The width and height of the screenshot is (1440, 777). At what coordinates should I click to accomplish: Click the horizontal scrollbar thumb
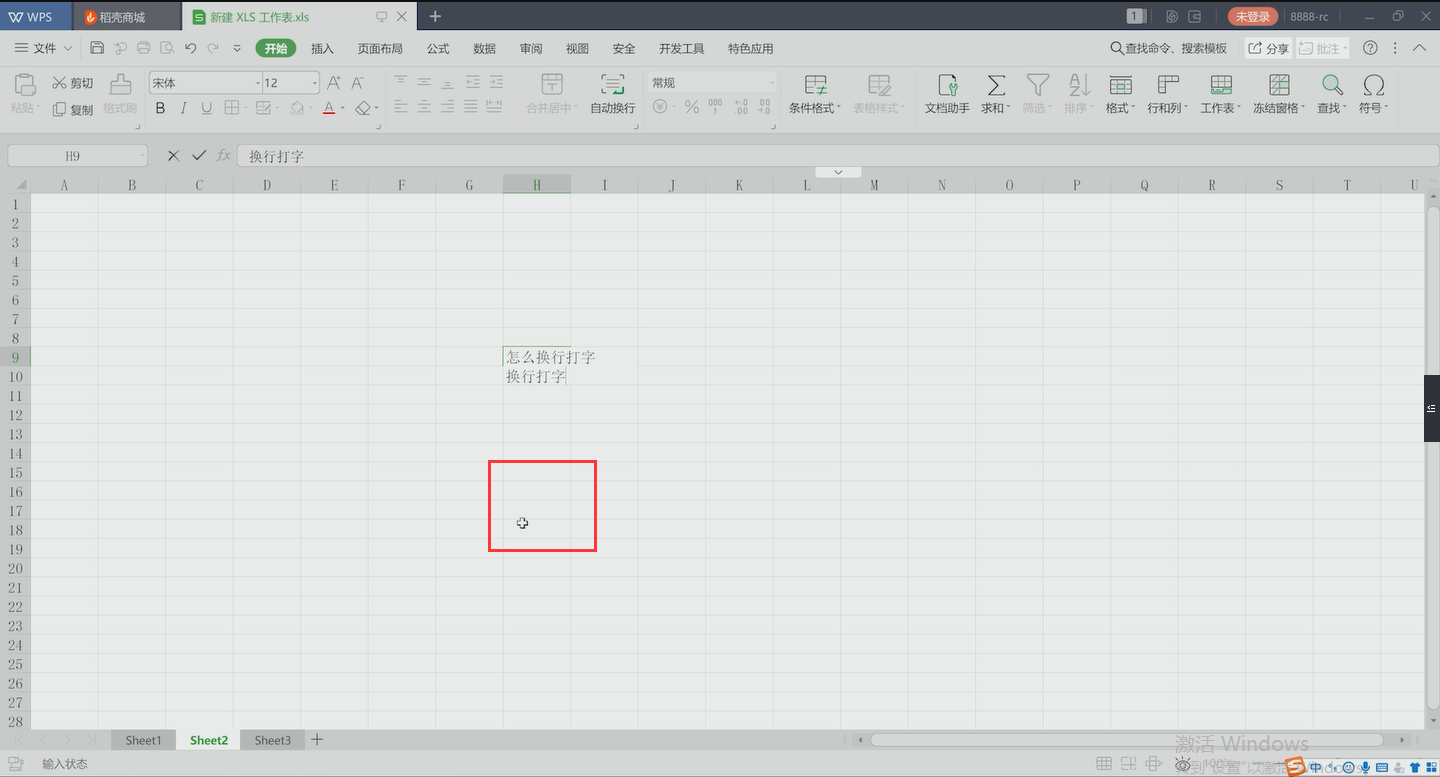click(x=1127, y=740)
